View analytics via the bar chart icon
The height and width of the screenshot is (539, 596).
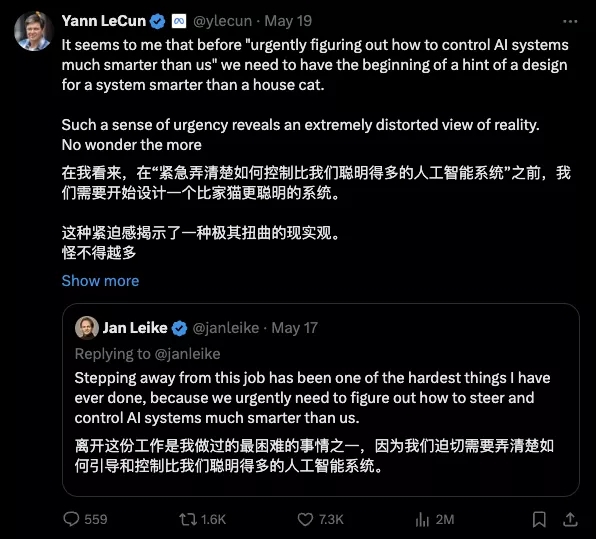click(x=422, y=519)
